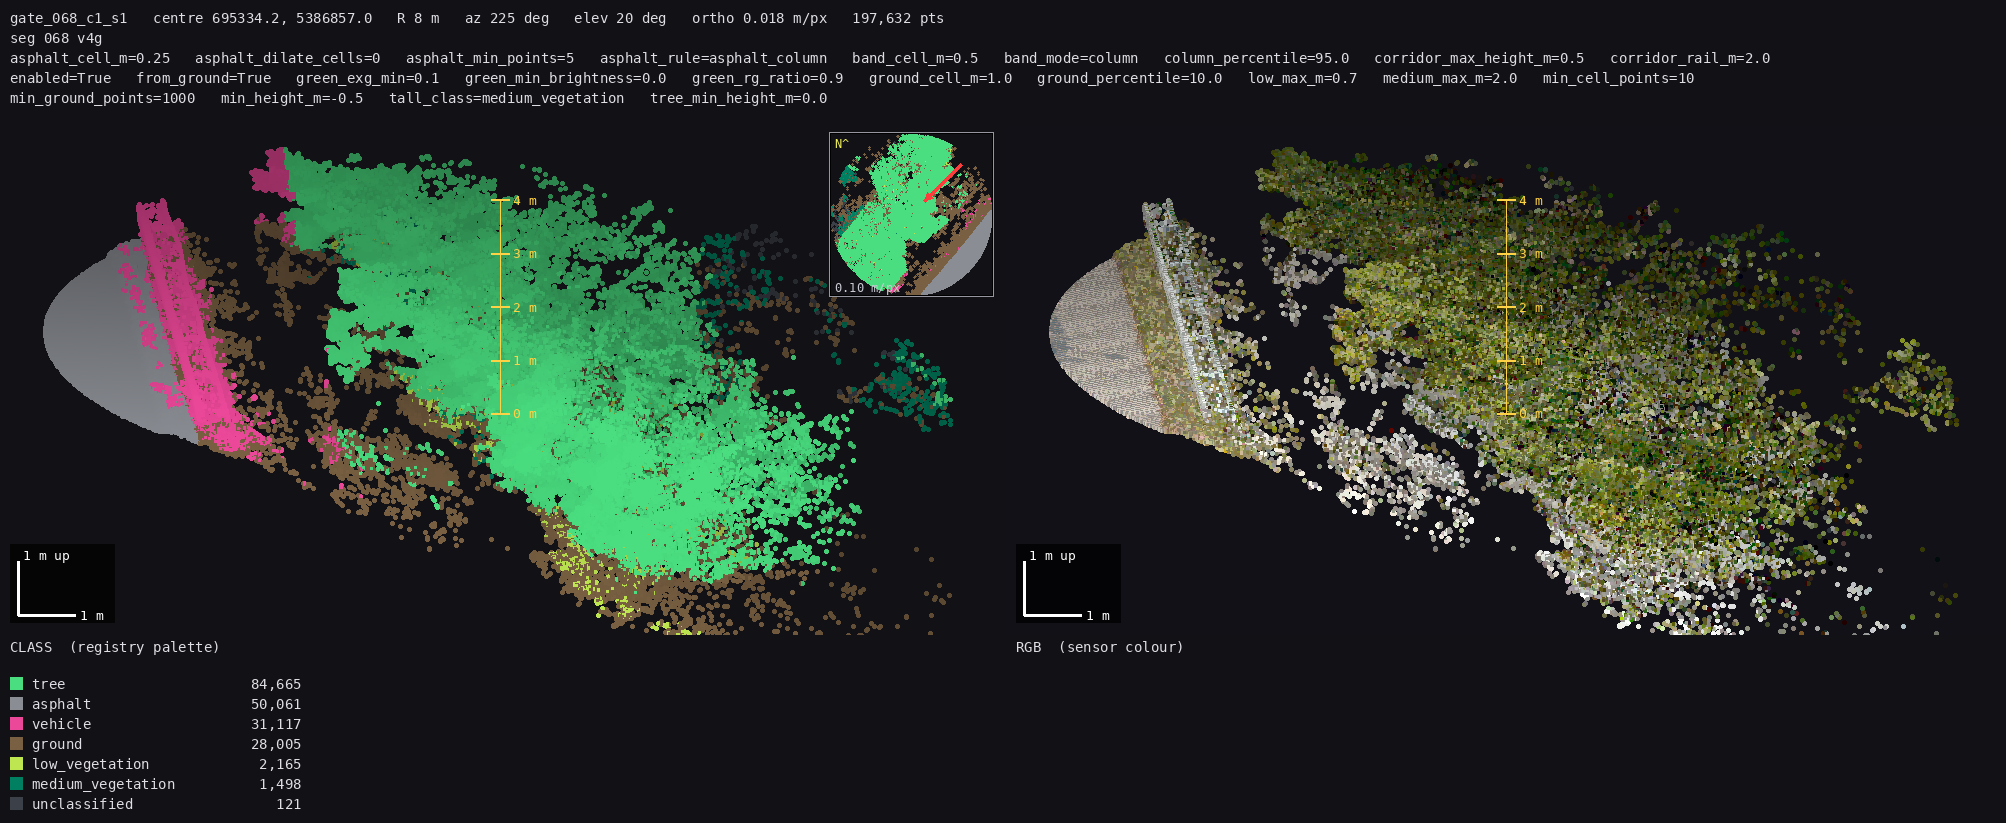Click the medium_vegetation legend swatch
Viewport: 2006px width, 823px height.
coord(16,784)
